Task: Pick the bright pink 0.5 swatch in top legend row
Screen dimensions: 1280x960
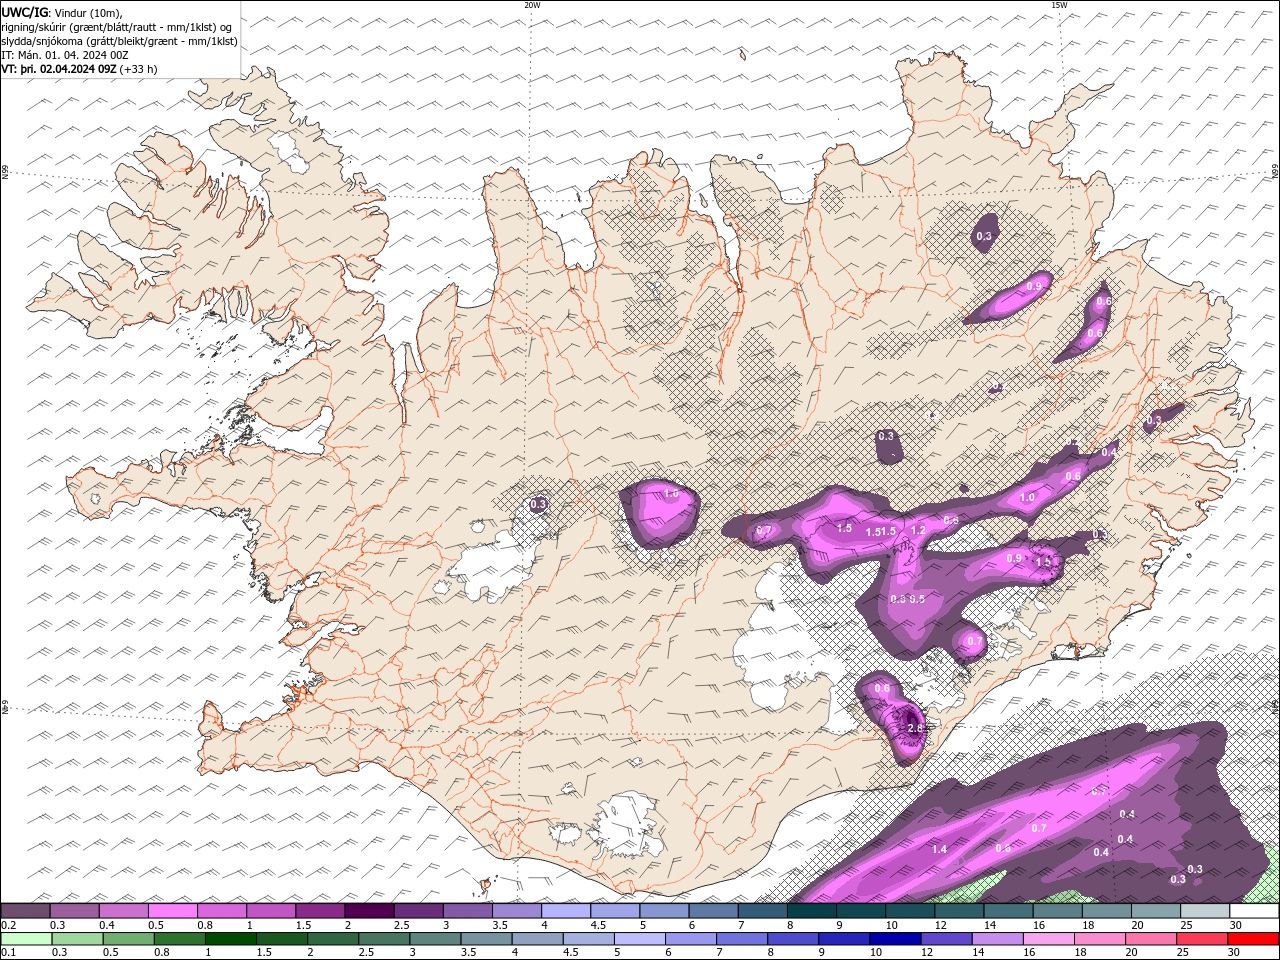Action: (173, 911)
